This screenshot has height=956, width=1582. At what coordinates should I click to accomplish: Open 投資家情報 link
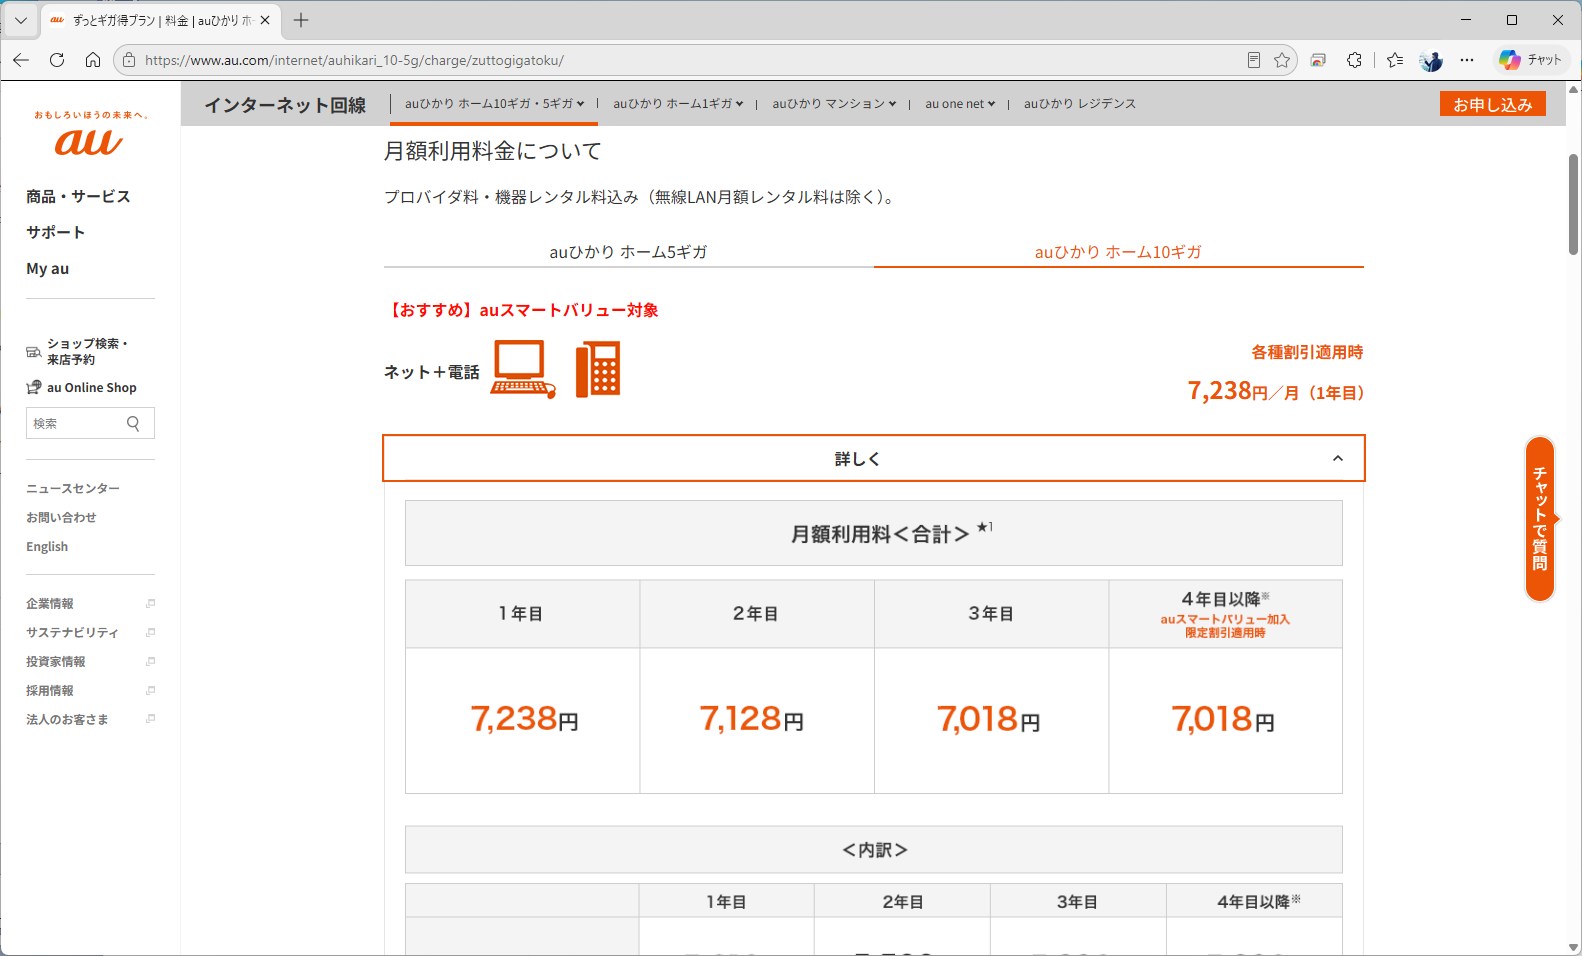(90, 661)
